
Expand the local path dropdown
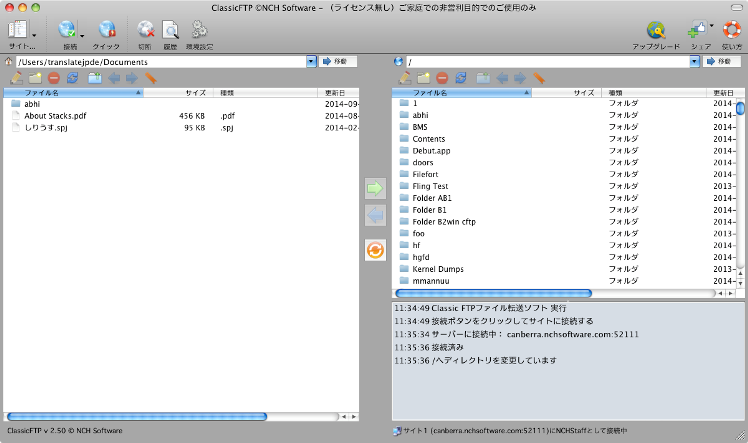coord(311,62)
